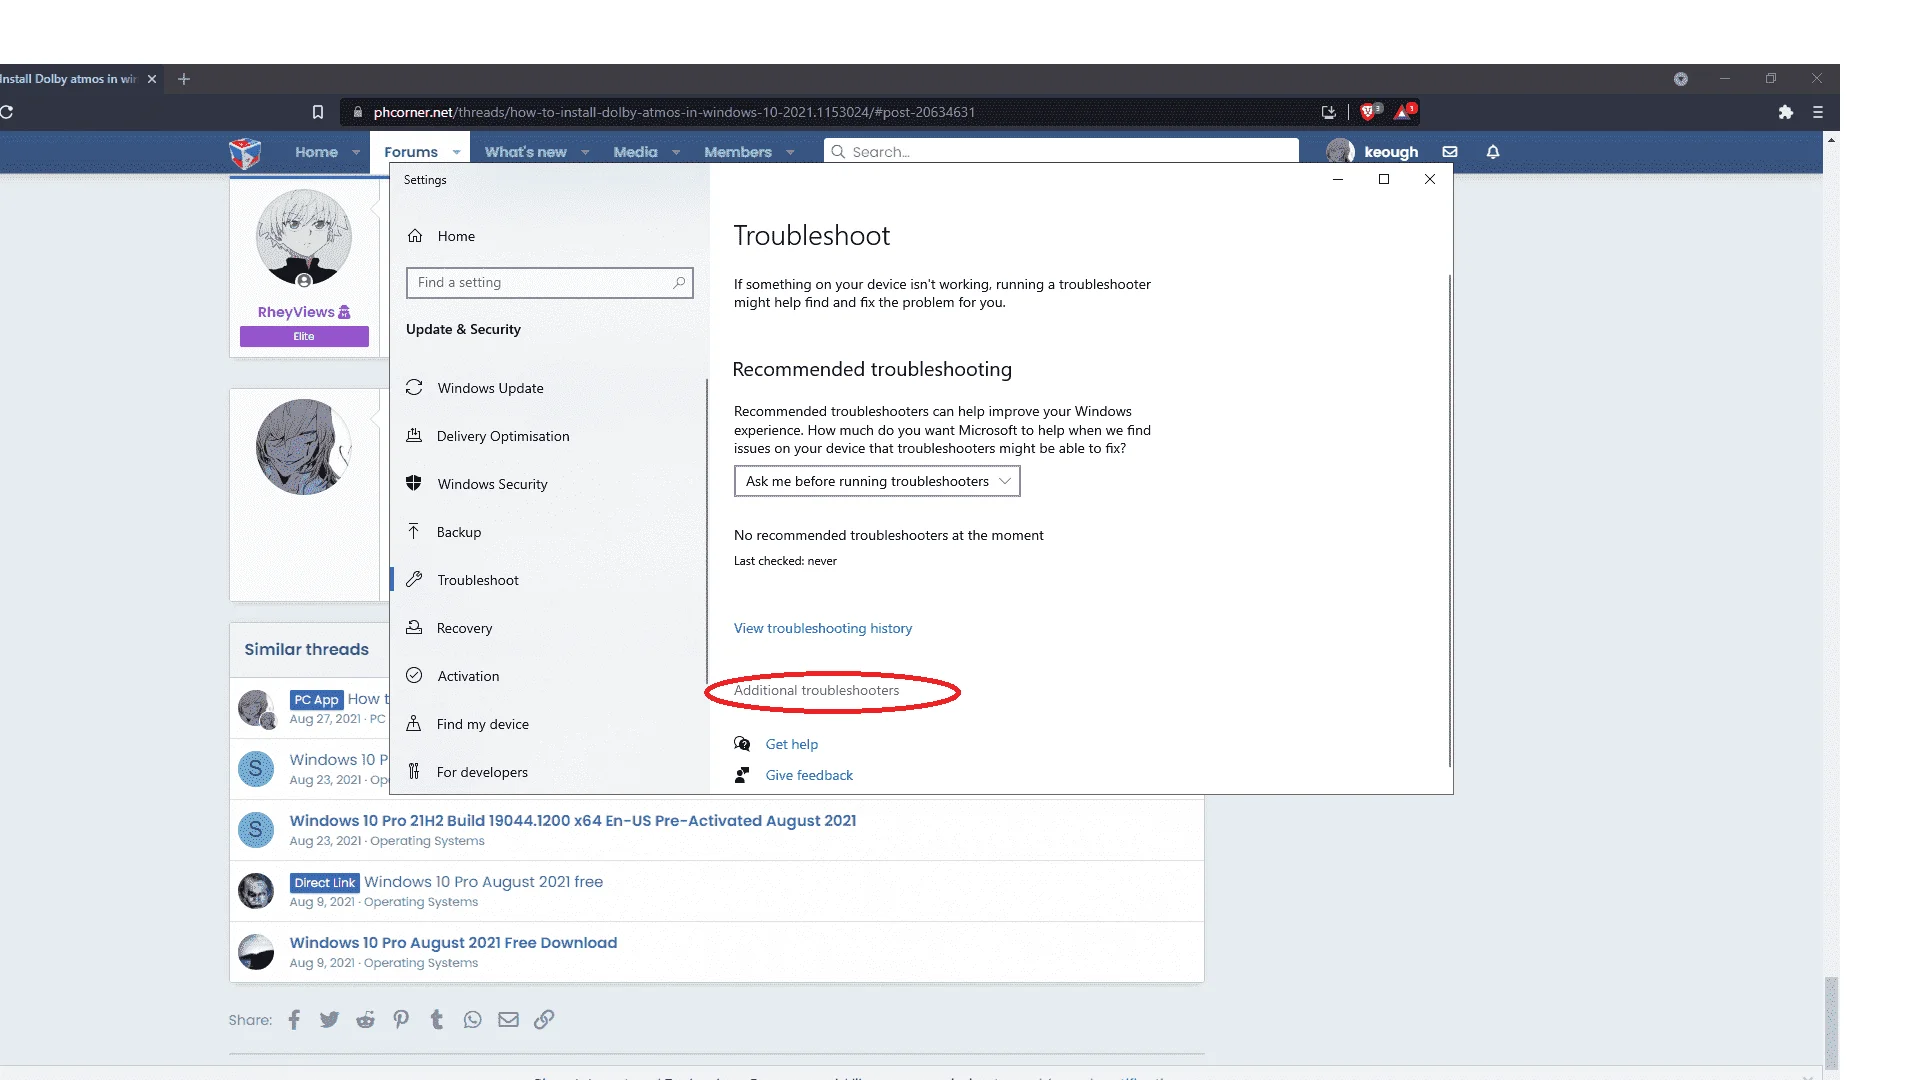Image resolution: width=1920 pixels, height=1080 pixels.
Task: Expand the Forums menu arrow
Action: tap(457, 153)
